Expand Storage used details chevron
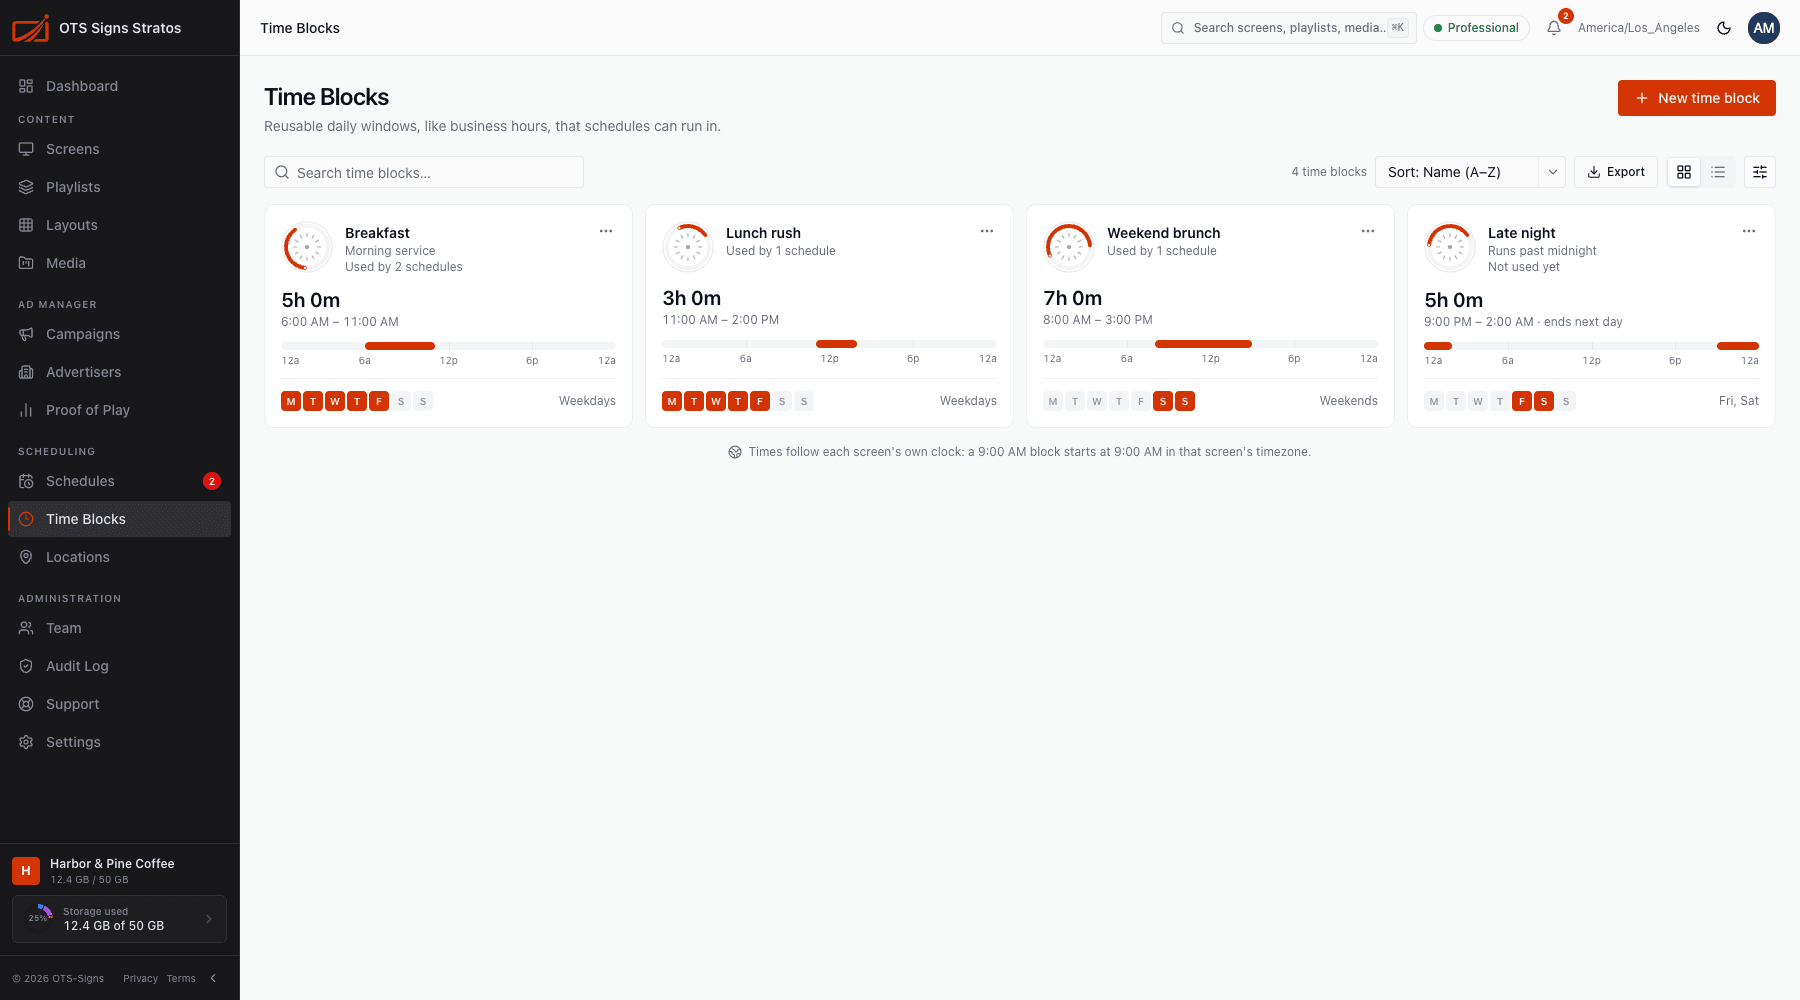Viewport: 1800px width, 1000px height. (x=209, y=919)
